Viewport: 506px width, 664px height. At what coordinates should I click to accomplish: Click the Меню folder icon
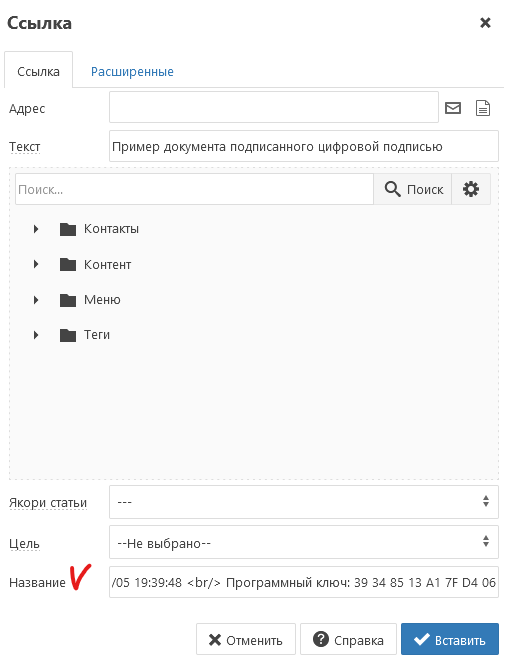(x=68, y=300)
